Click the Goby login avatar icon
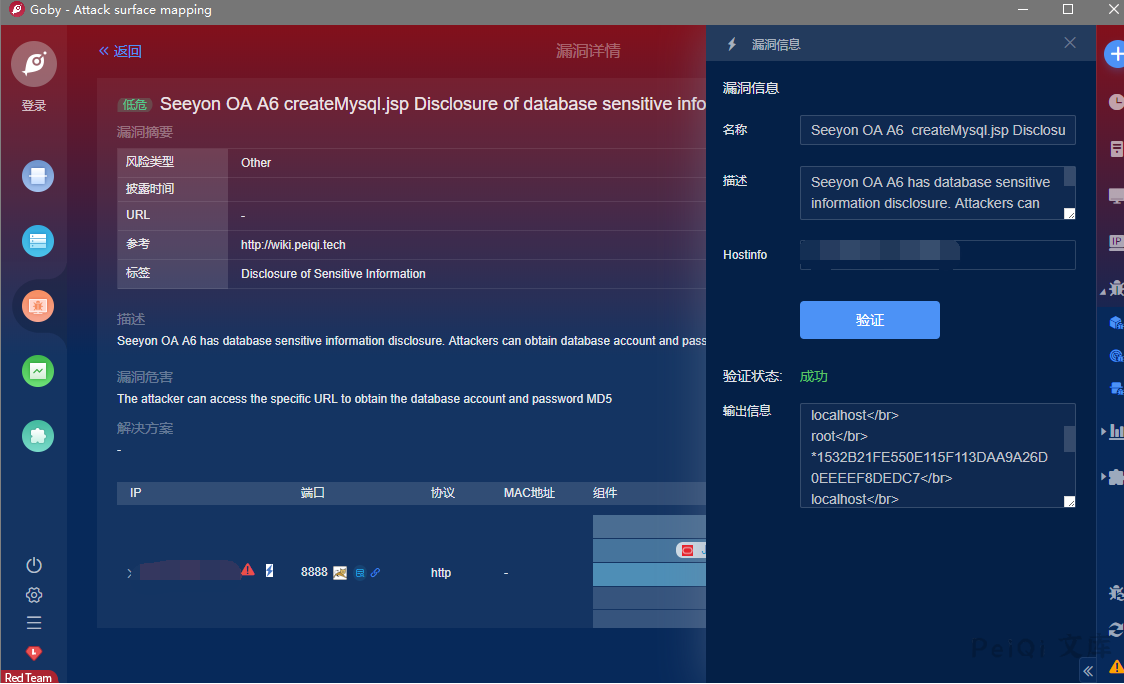The height and width of the screenshot is (684, 1124). tap(34, 65)
